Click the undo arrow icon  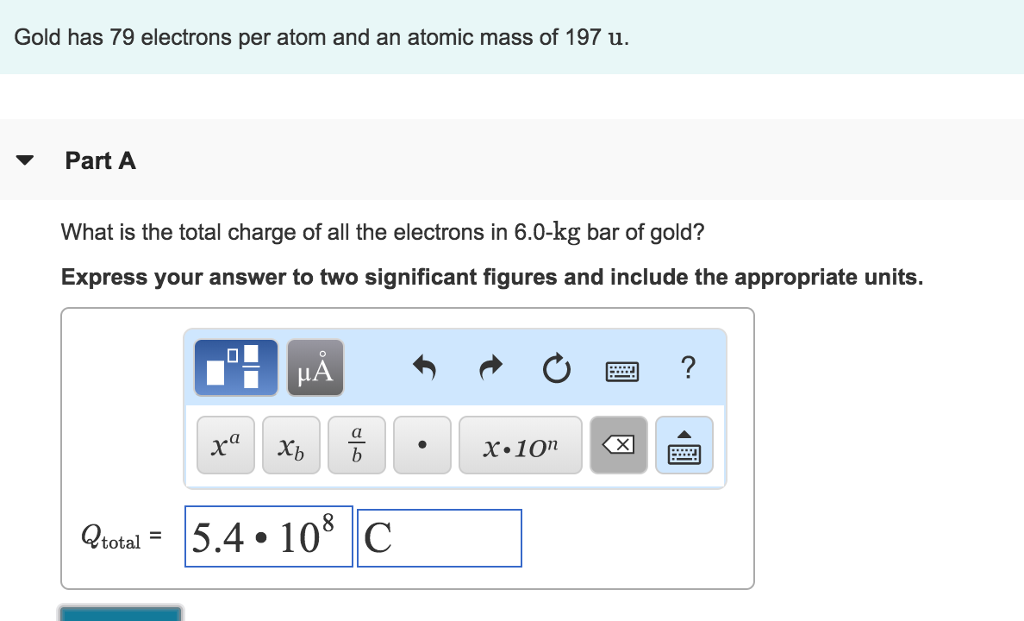point(423,367)
